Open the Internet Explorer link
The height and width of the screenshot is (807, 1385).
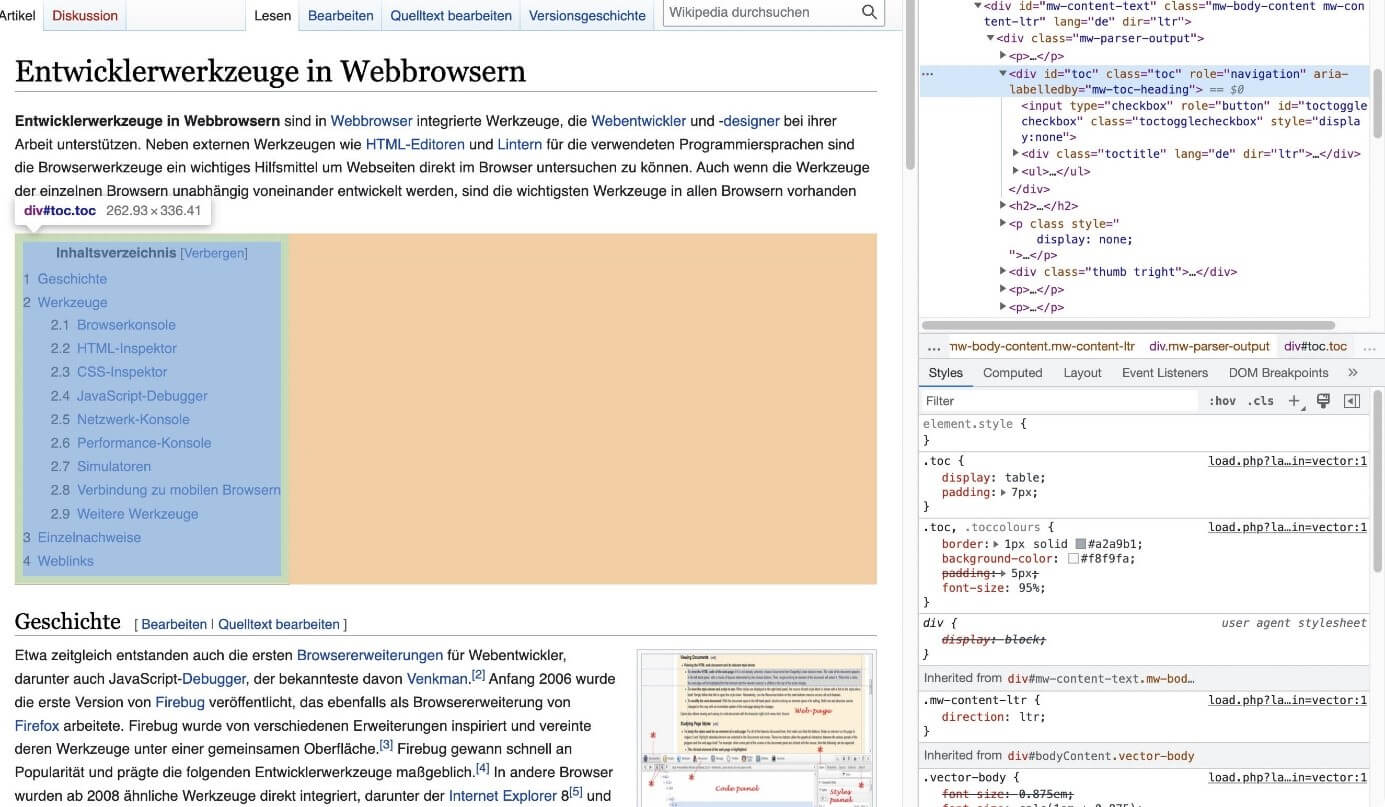(503, 796)
